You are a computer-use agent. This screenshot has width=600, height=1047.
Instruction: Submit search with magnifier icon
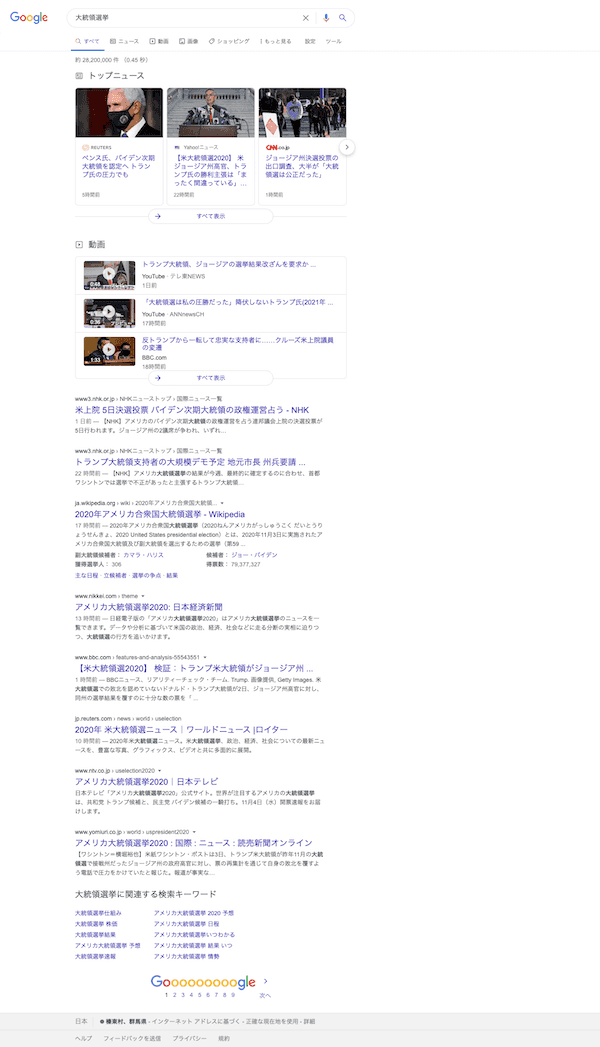(342, 18)
